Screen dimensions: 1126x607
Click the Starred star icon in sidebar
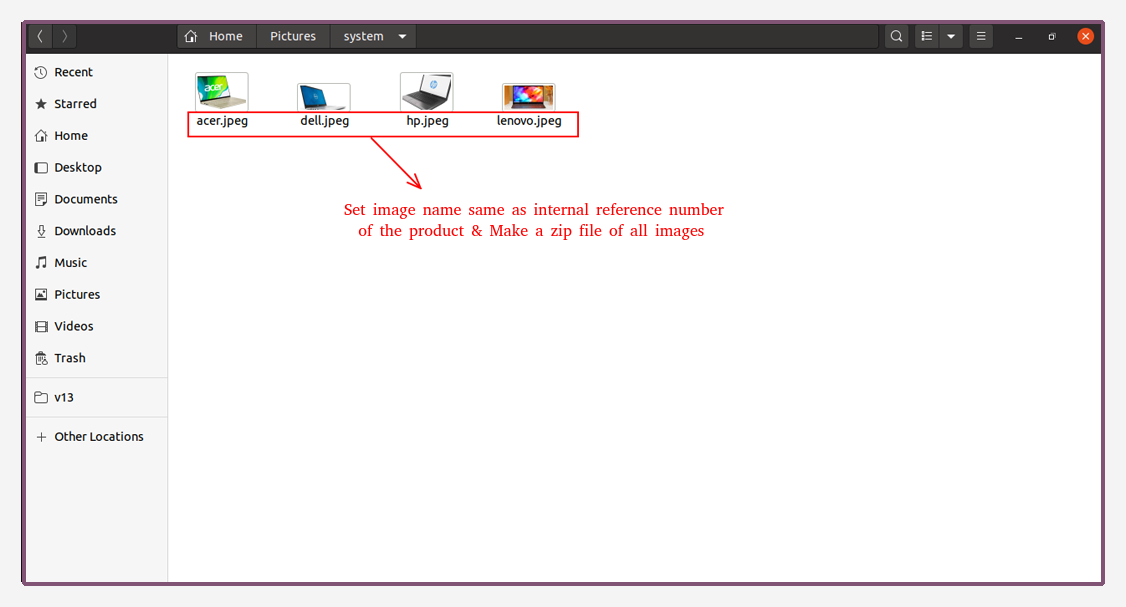click(x=41, y=104)
